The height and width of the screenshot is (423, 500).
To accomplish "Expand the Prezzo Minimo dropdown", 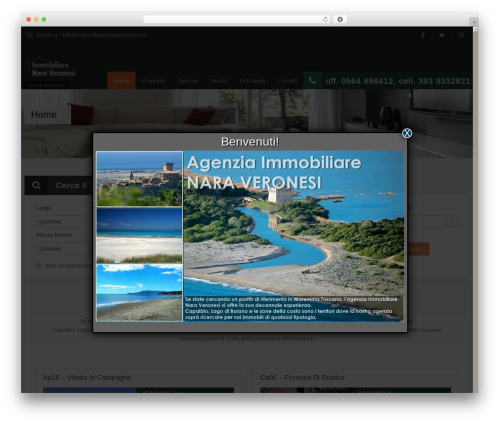I will tap(64, 249).
